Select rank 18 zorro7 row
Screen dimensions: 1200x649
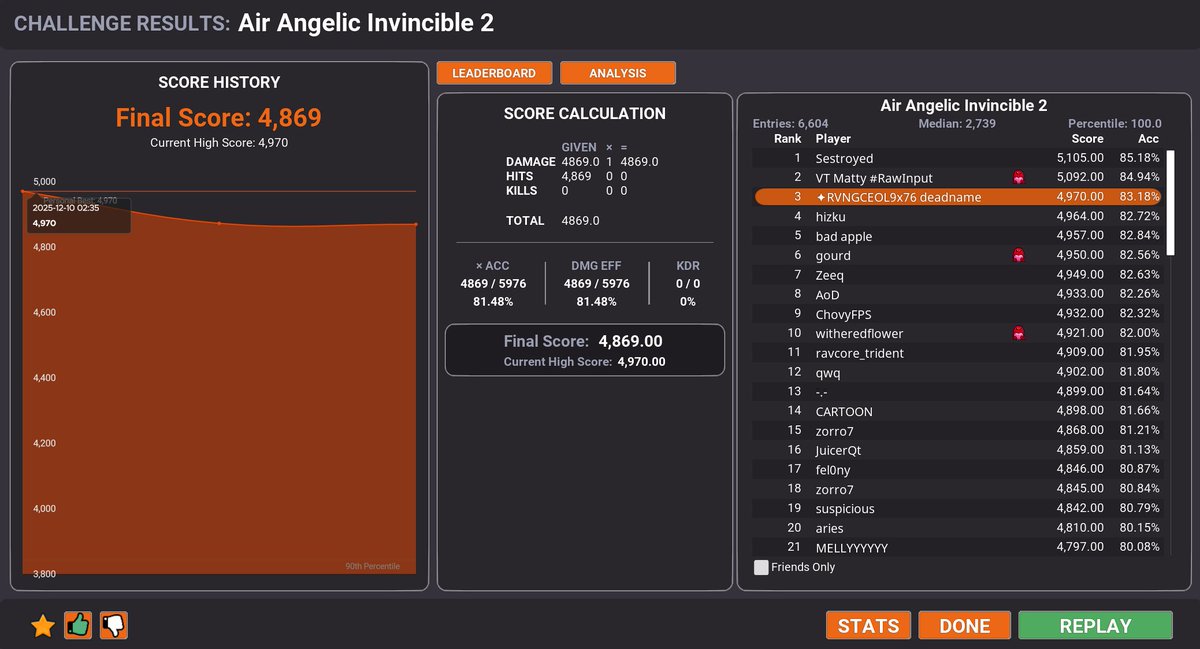point(959,489)
